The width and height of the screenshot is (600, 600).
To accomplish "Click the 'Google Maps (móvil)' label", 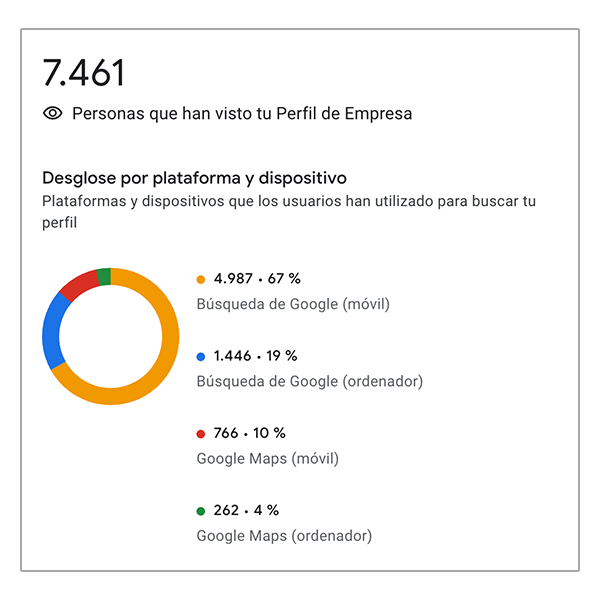I will (267, 458).
